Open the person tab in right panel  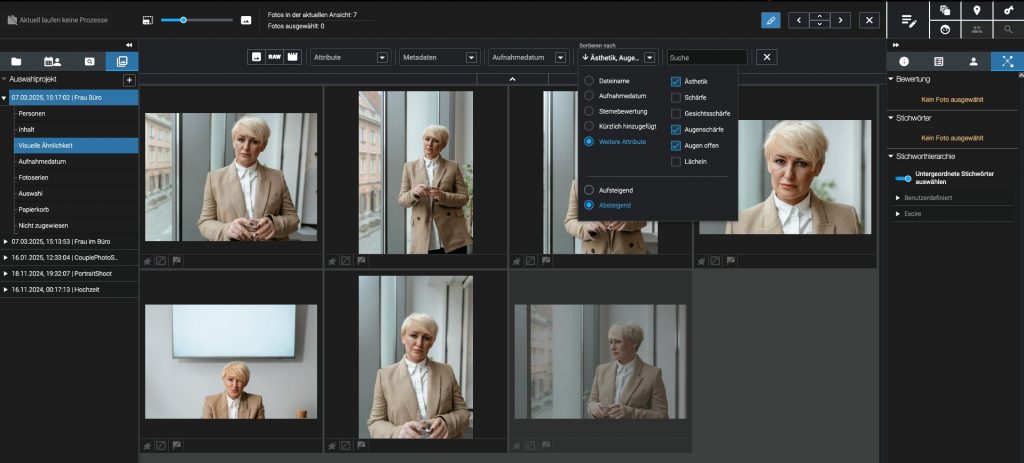click(973, 61)
